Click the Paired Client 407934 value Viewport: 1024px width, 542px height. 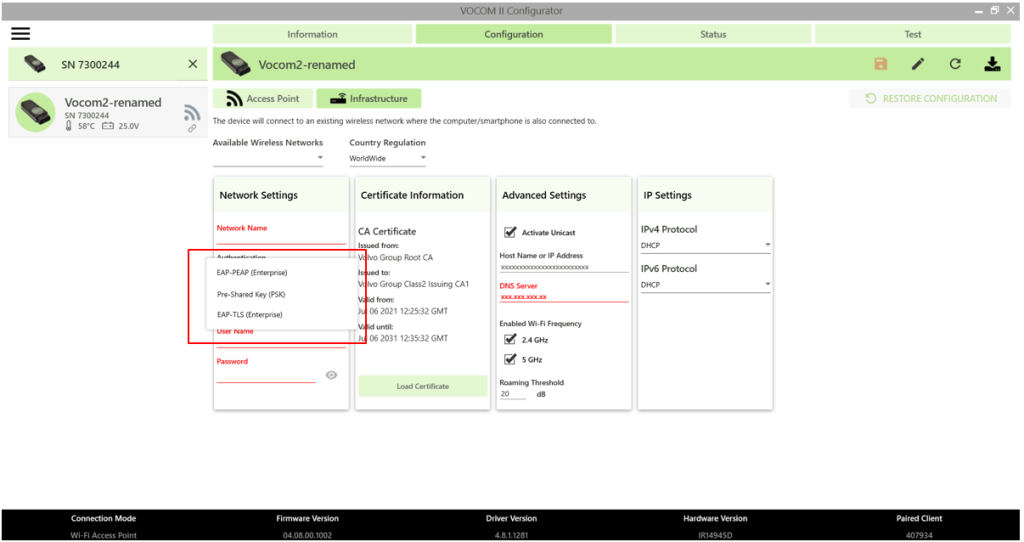coord(919,535)
